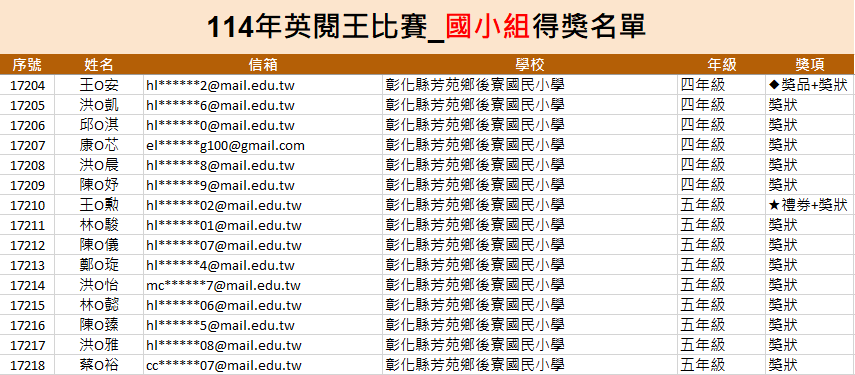Select the 序號 column header
Screen dimensions: 855x375
point(27,65)
